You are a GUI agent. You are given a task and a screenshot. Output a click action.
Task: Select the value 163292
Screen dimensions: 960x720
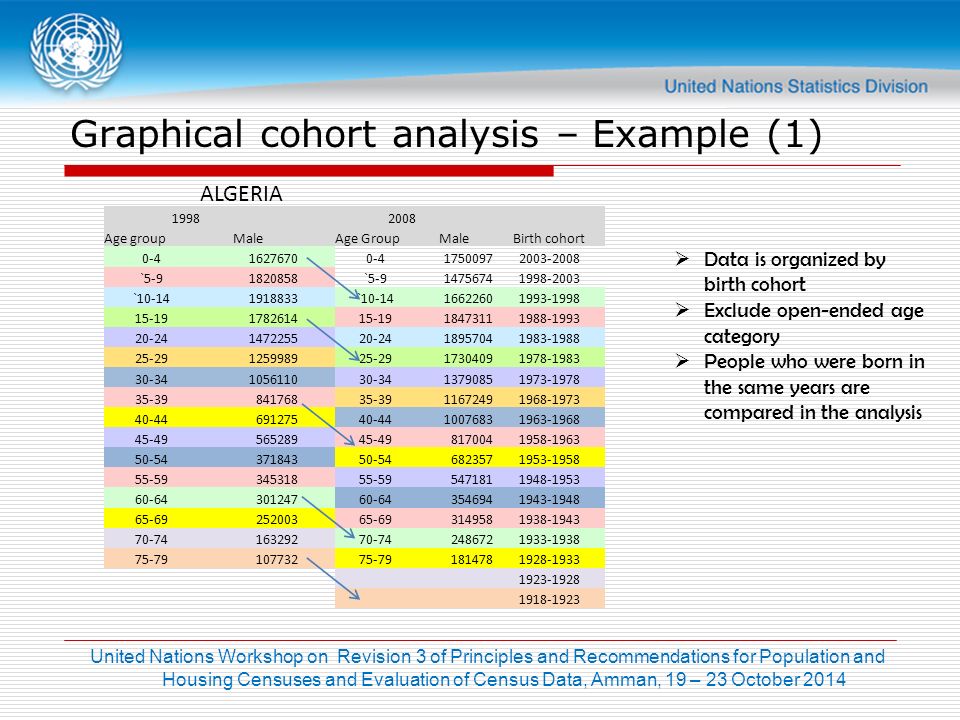tap(277, 539)
